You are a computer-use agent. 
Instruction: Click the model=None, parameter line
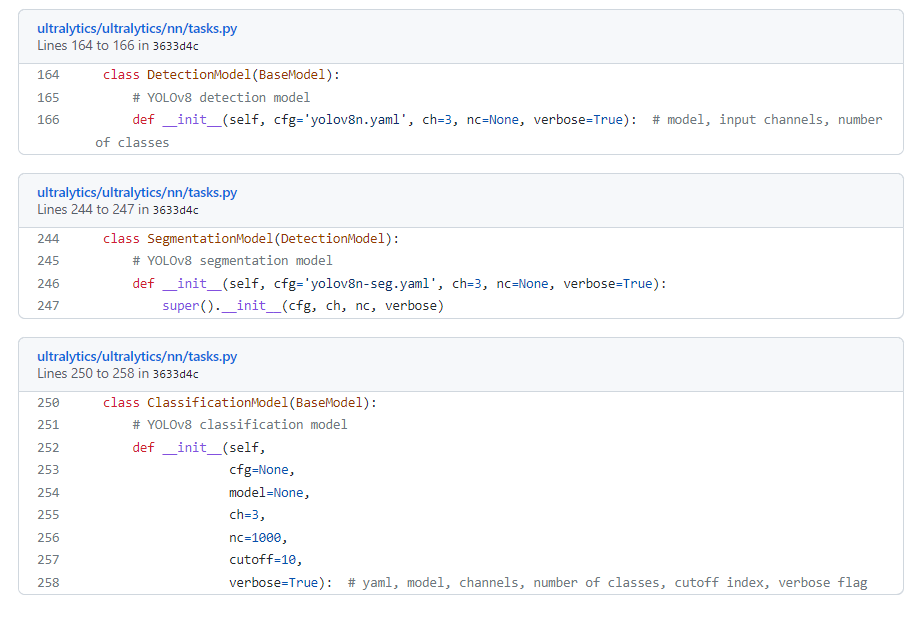pos(269,493)
